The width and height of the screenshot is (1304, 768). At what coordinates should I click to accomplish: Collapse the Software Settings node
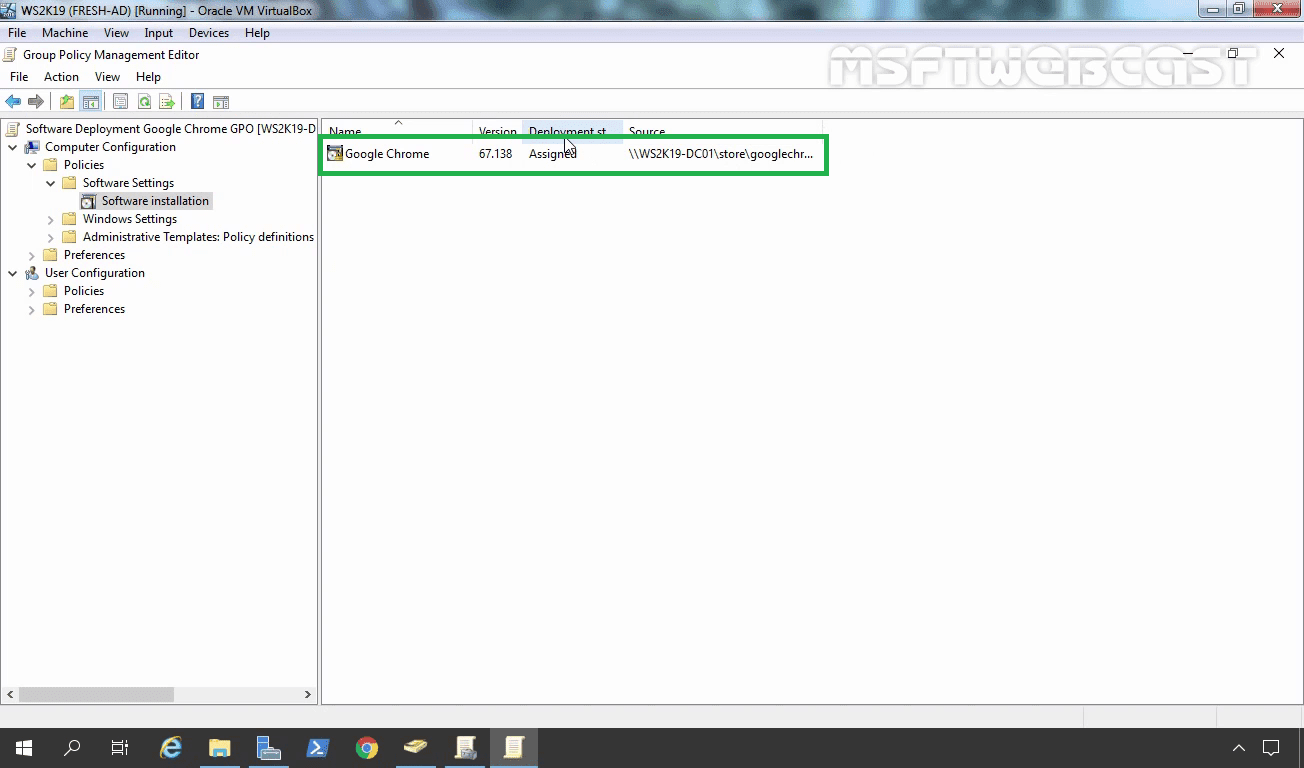[51, 183]
